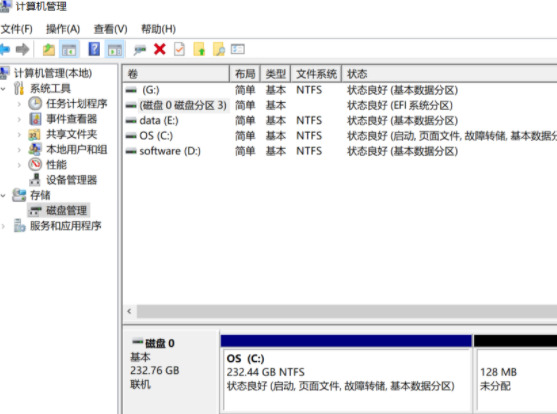The height and width of the screenshot is (414, 557).
Task: Click the Back arrow in toolbar
Action: 4,49
